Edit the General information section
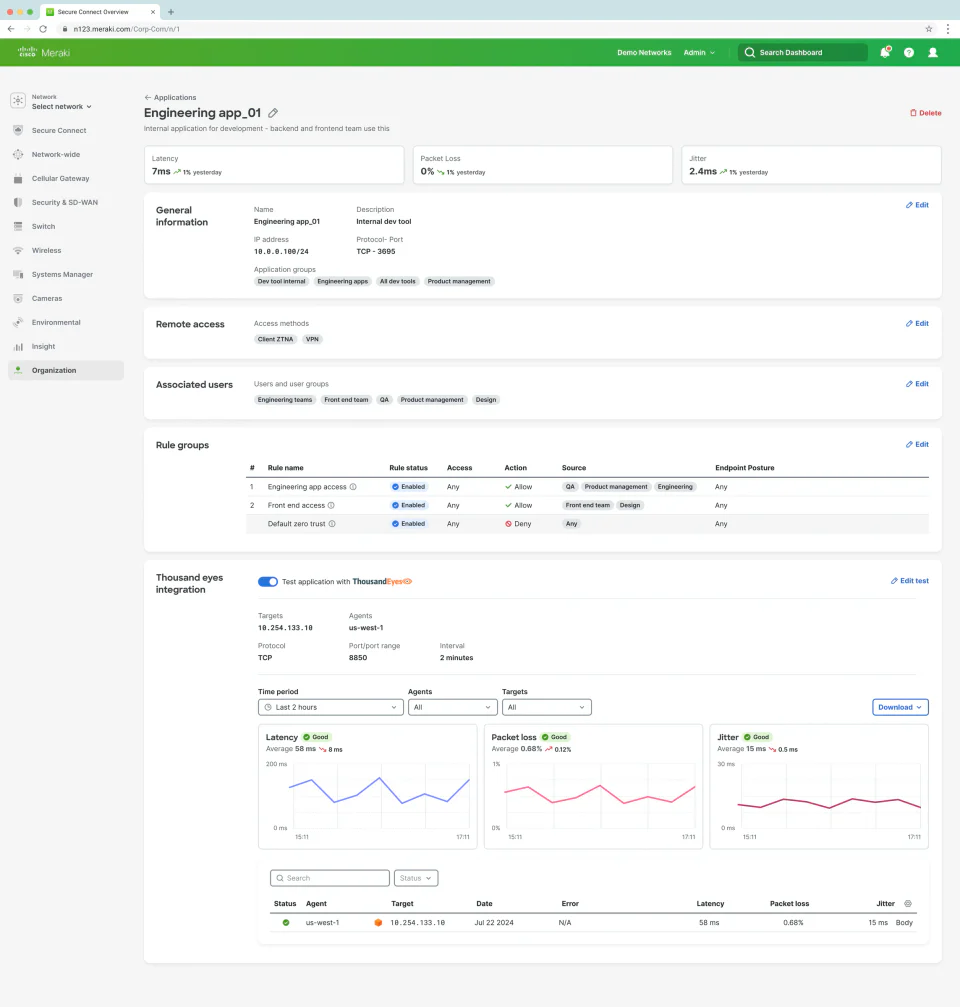The height and width of the screenshot is (1007, 960). (x=917, y=205)
